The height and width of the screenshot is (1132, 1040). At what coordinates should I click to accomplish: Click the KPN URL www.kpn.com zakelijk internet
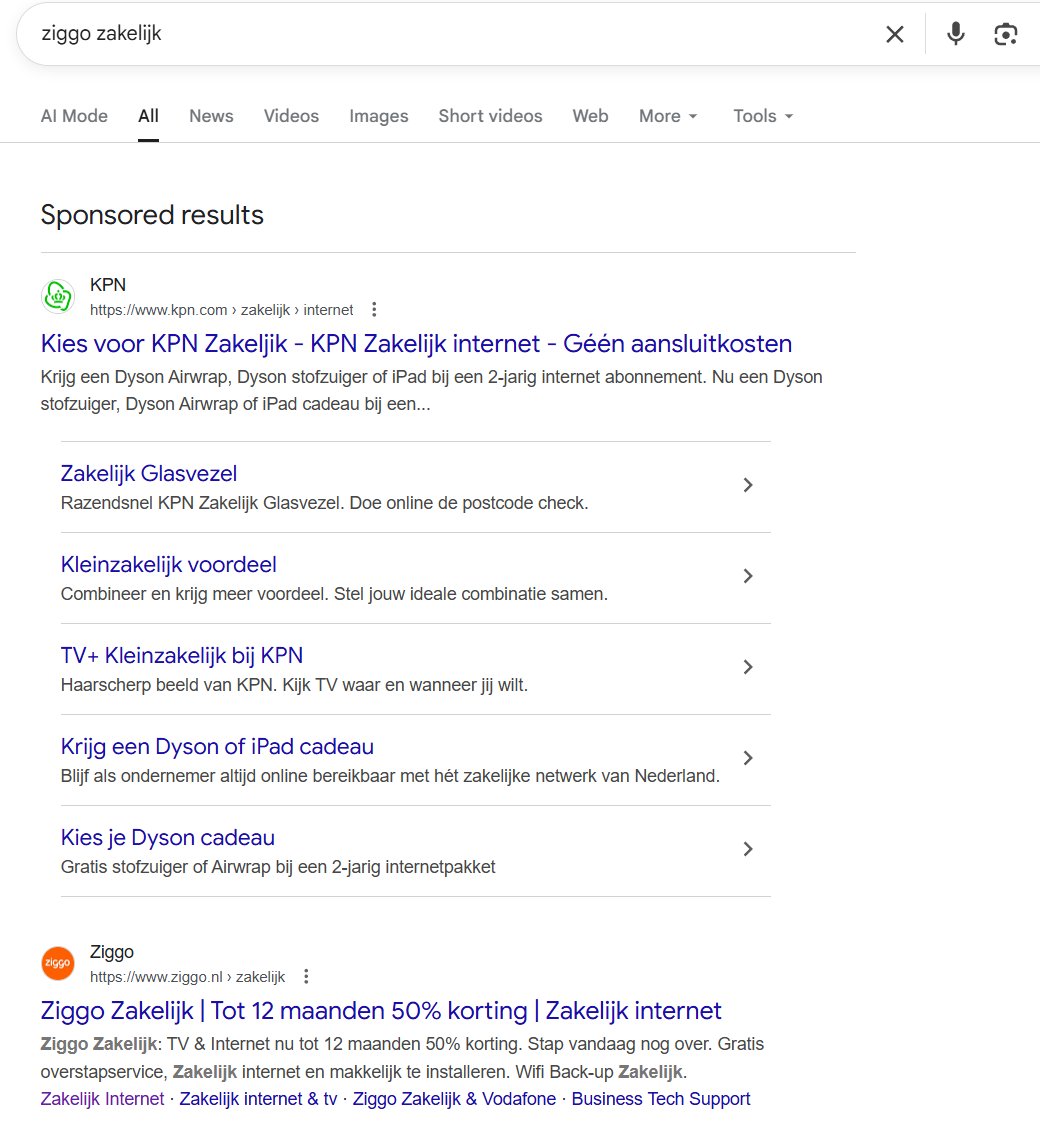(222, 310)
